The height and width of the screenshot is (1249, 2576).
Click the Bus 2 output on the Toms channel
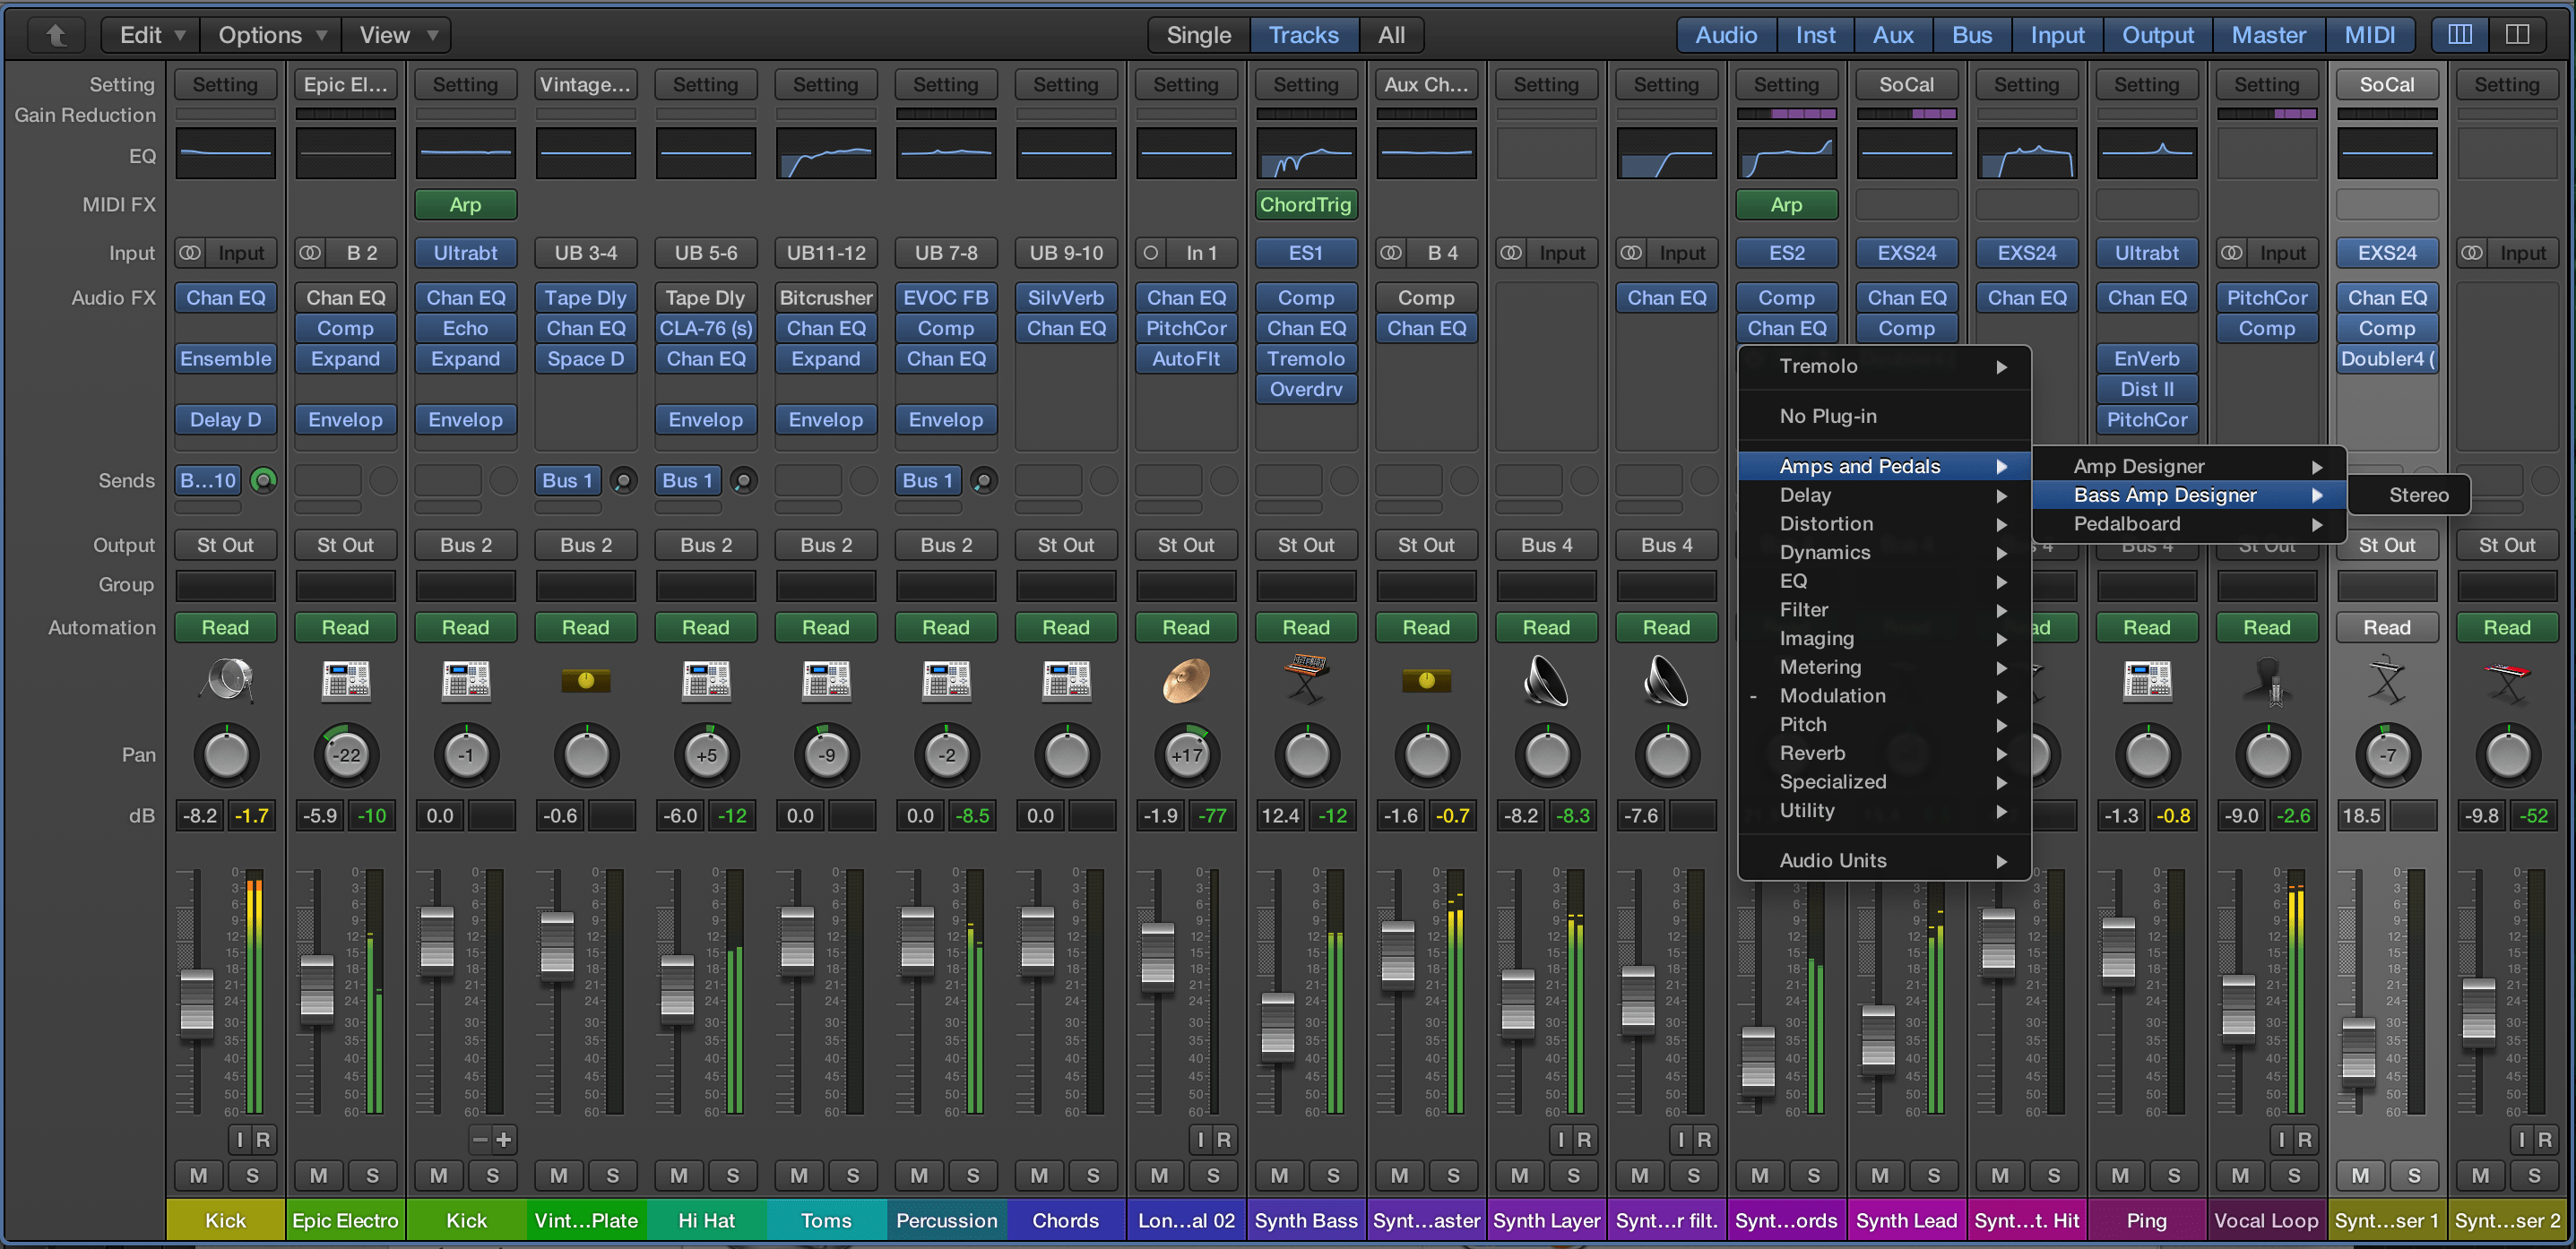tap(825, 545)
